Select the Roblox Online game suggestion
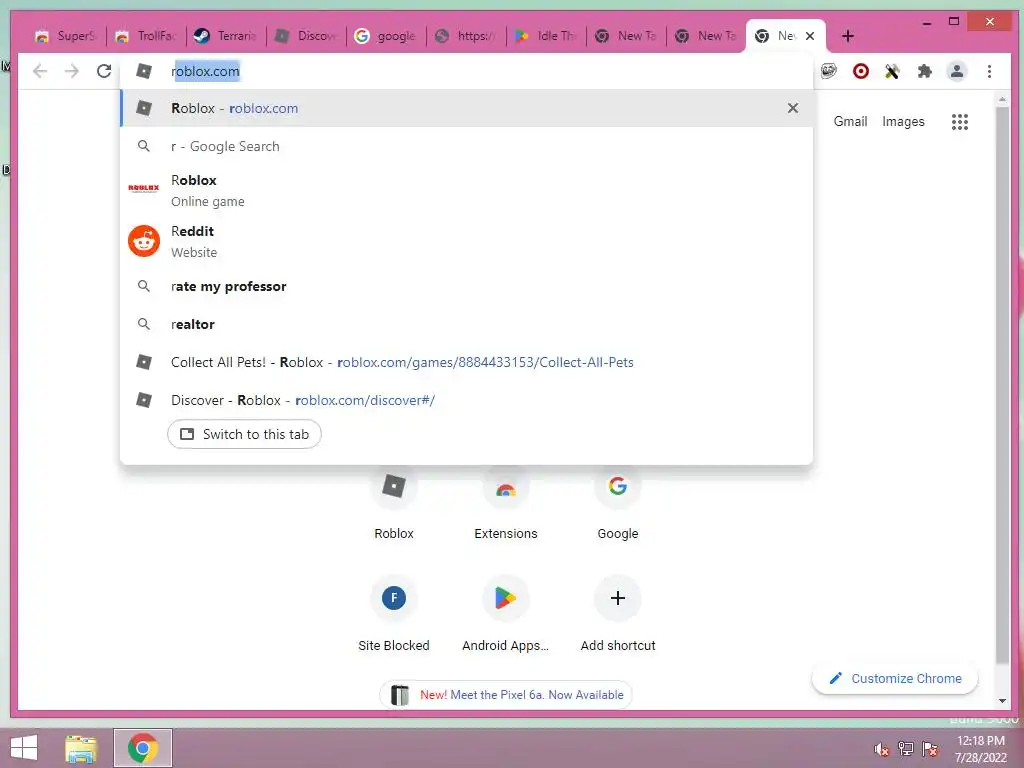This screenshot has width=1024, height=768. (466, 190)
